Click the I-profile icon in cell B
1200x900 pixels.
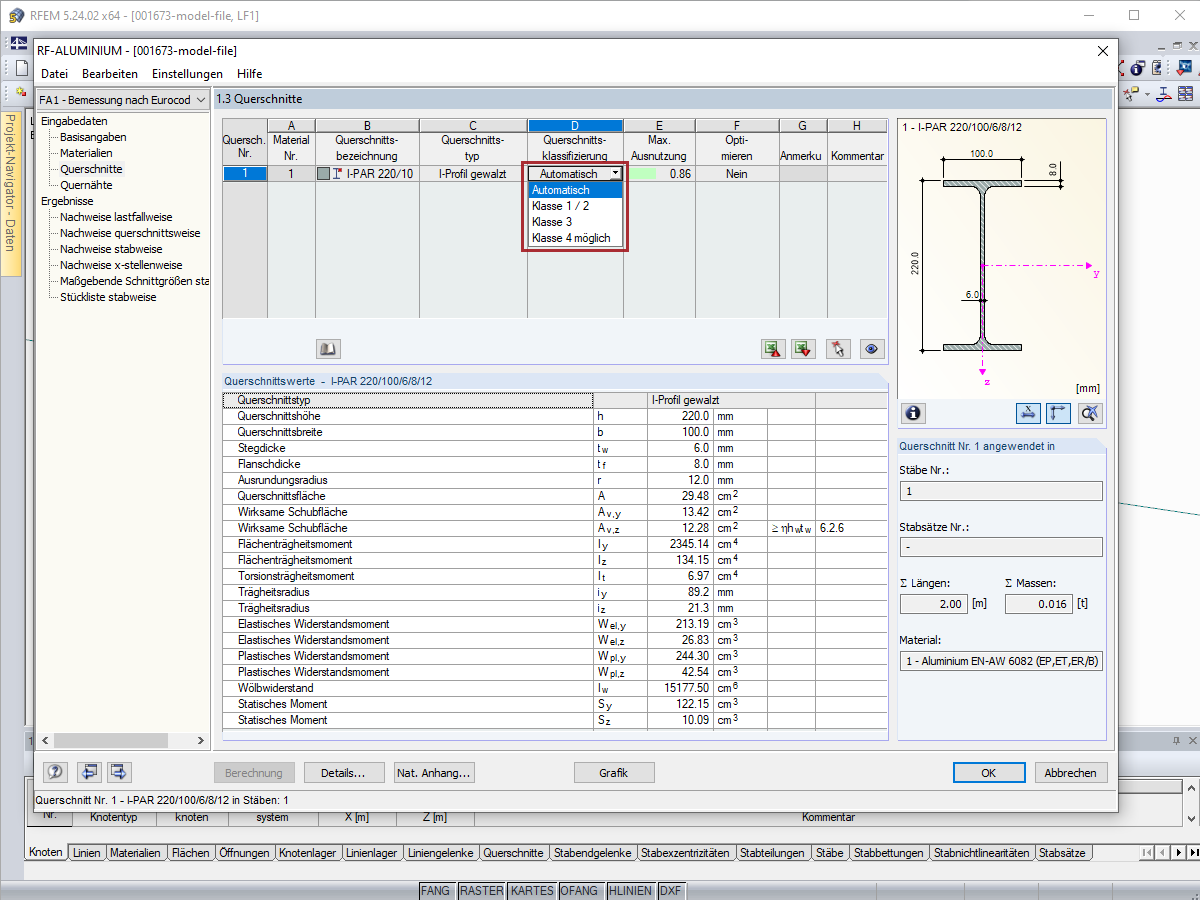(x=338, y=174)
